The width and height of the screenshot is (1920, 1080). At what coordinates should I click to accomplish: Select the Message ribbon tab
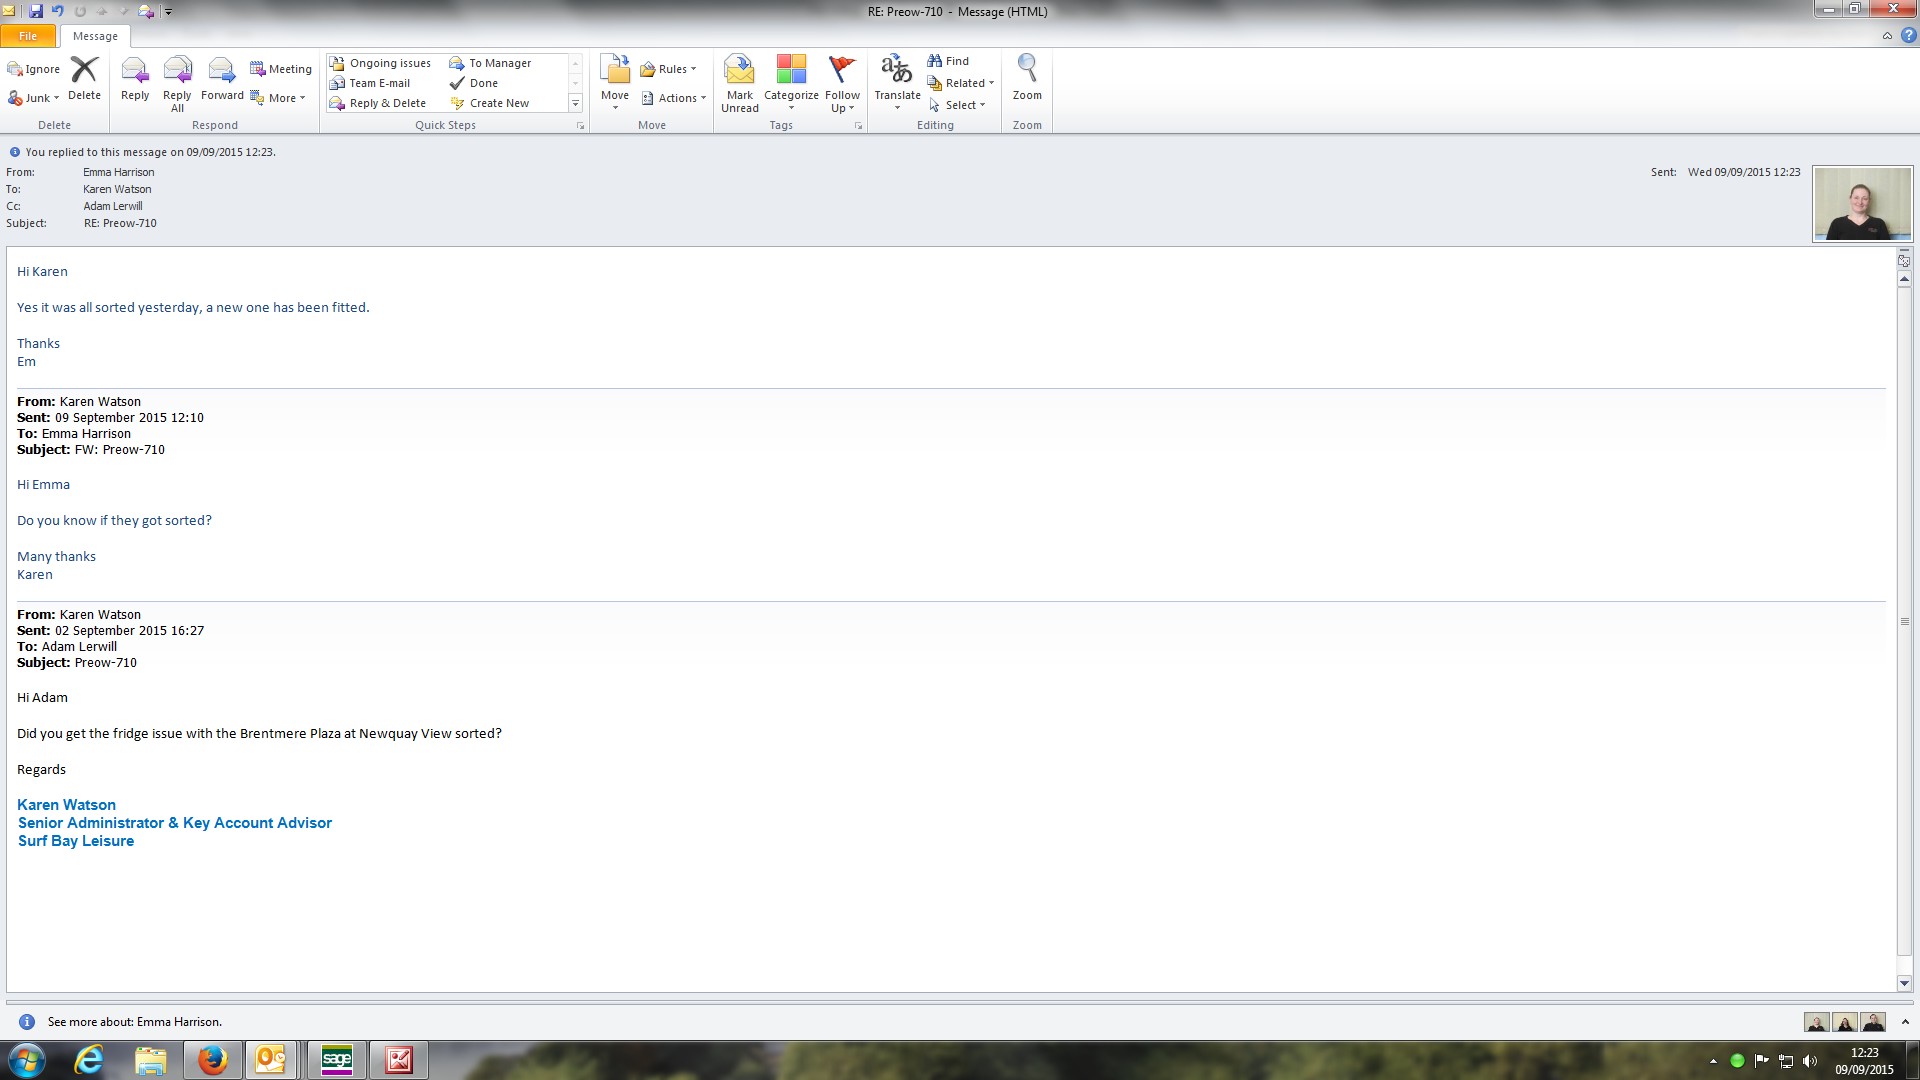pos(95,36)
